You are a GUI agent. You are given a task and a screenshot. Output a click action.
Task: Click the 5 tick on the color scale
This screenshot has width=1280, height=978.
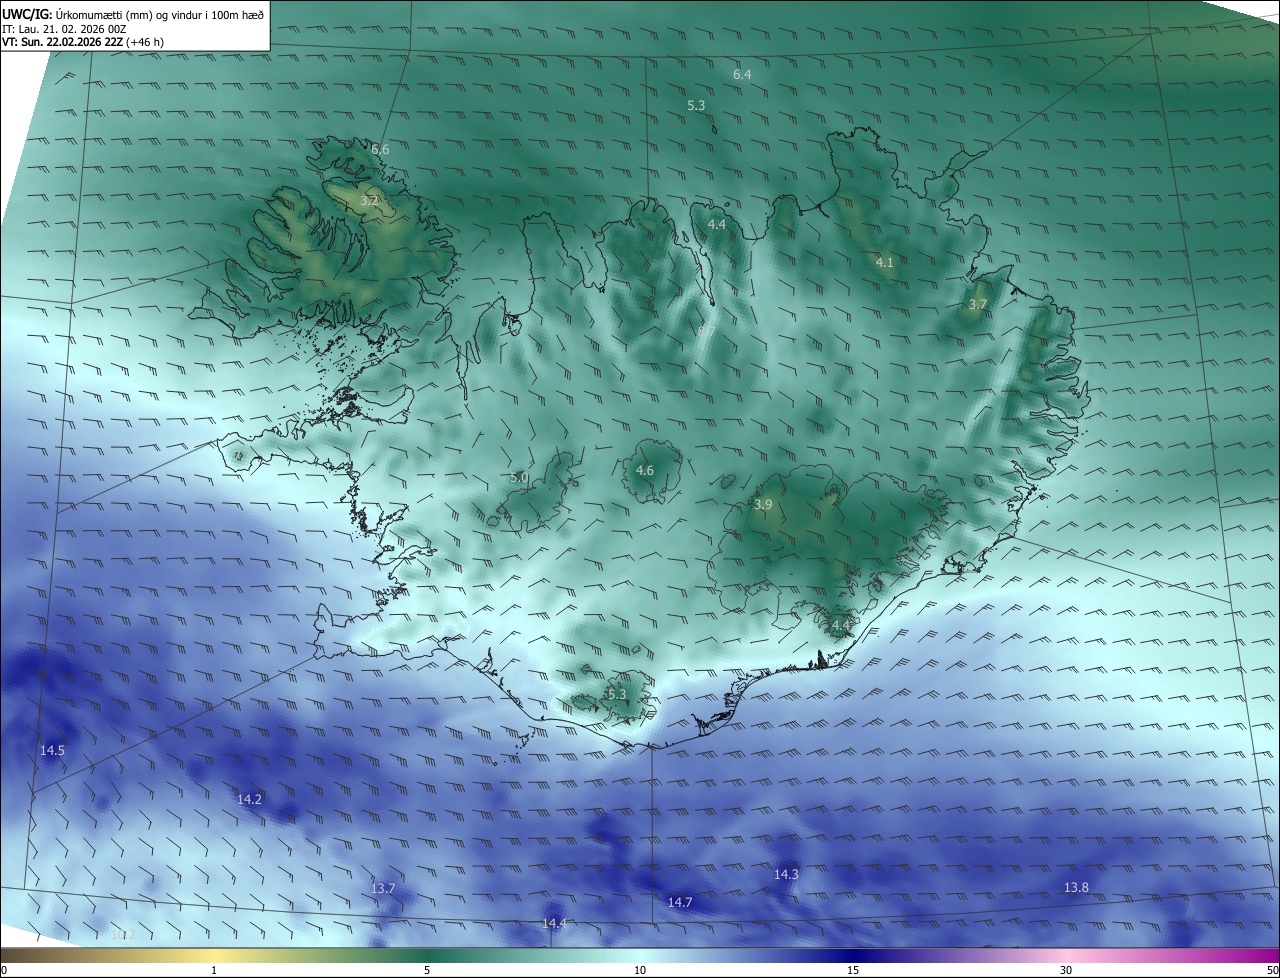point(427,970)
